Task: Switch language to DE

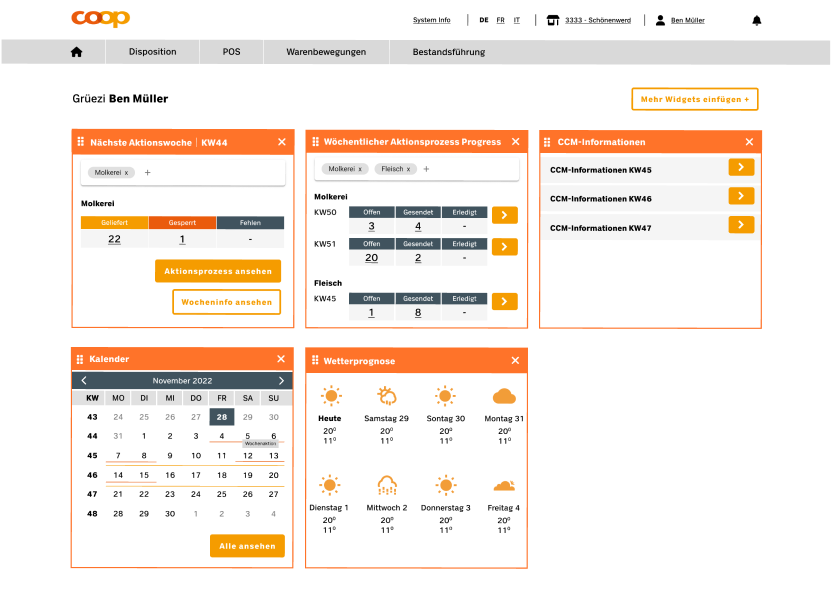Action: point(484,20)
